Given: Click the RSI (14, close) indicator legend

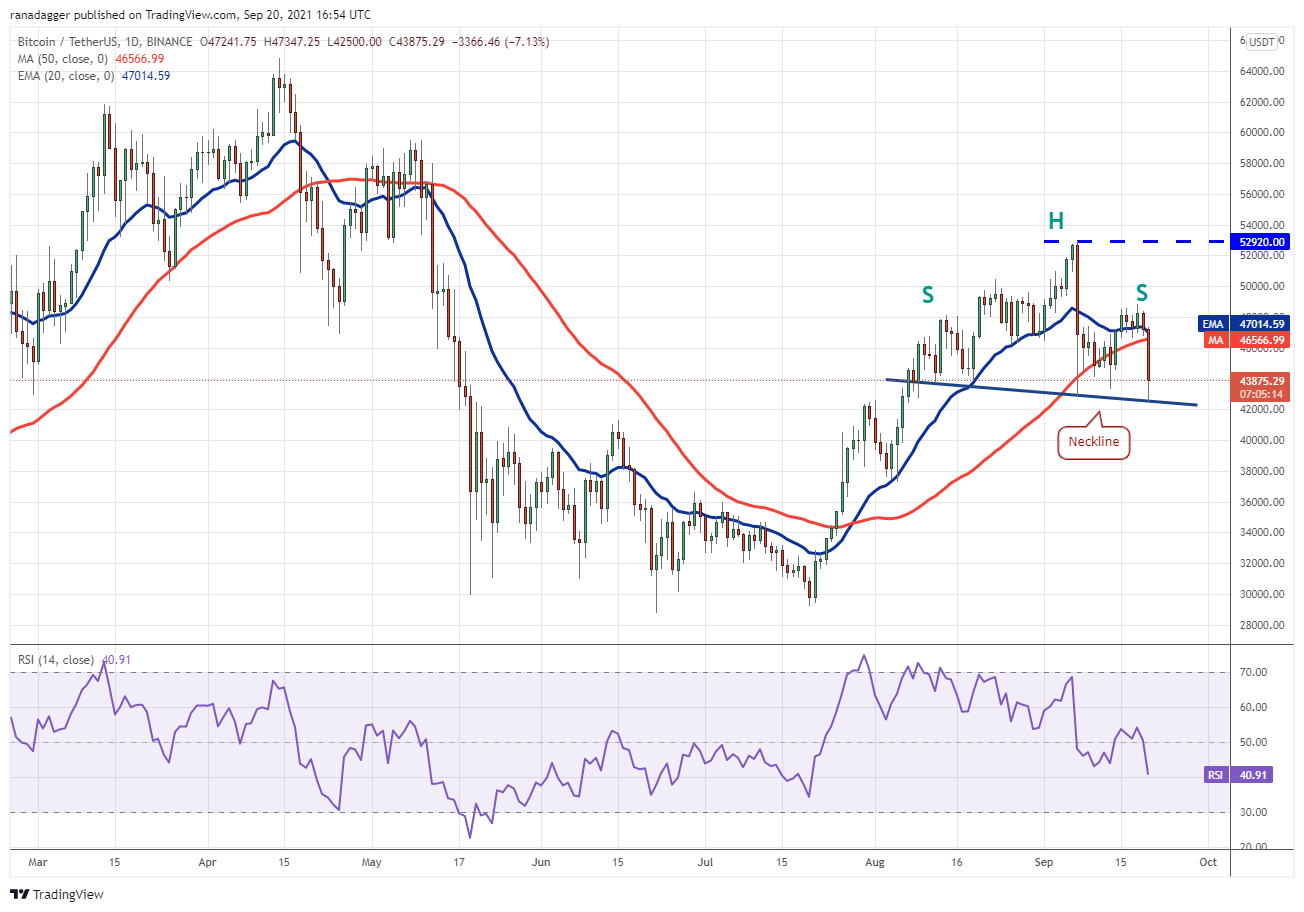Looking at the screenshot, I should point(75,660).
